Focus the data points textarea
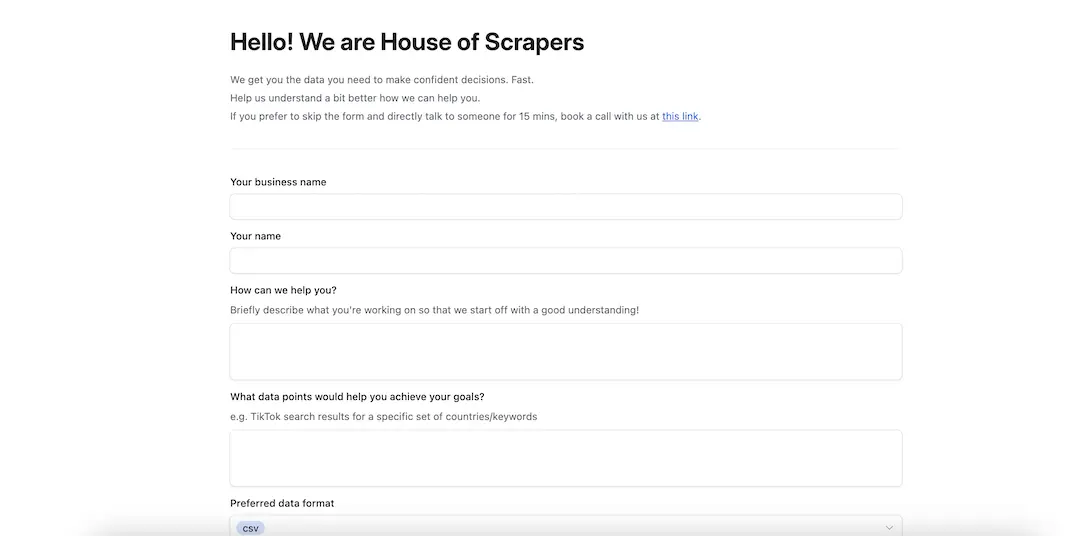Viewport: 1080px width, 536px height. 565,458
